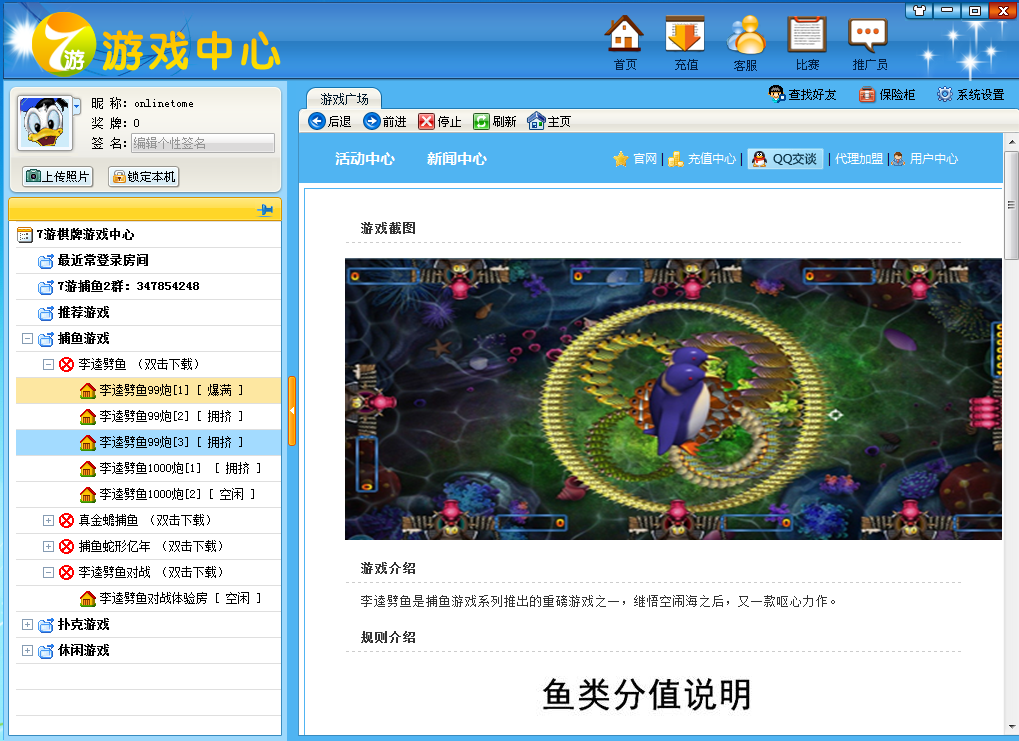Viewport: 1019px width, 741px height.
Task: Click the vertical scrollbar thumb
Action: 1011,205
